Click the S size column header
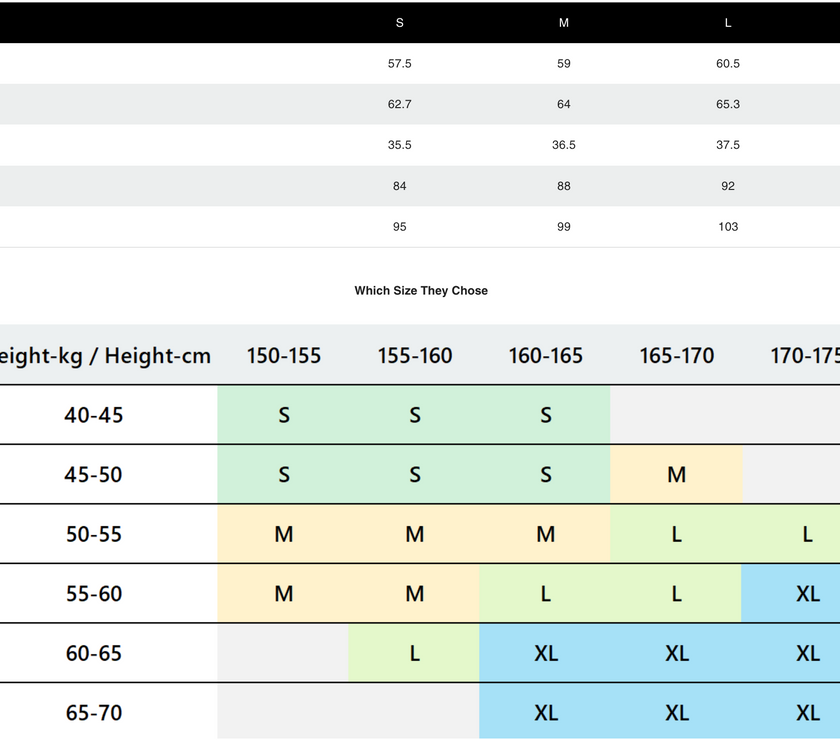Image resolution: width=840 pixels, height=740 pixels. (x=399, y=23)
